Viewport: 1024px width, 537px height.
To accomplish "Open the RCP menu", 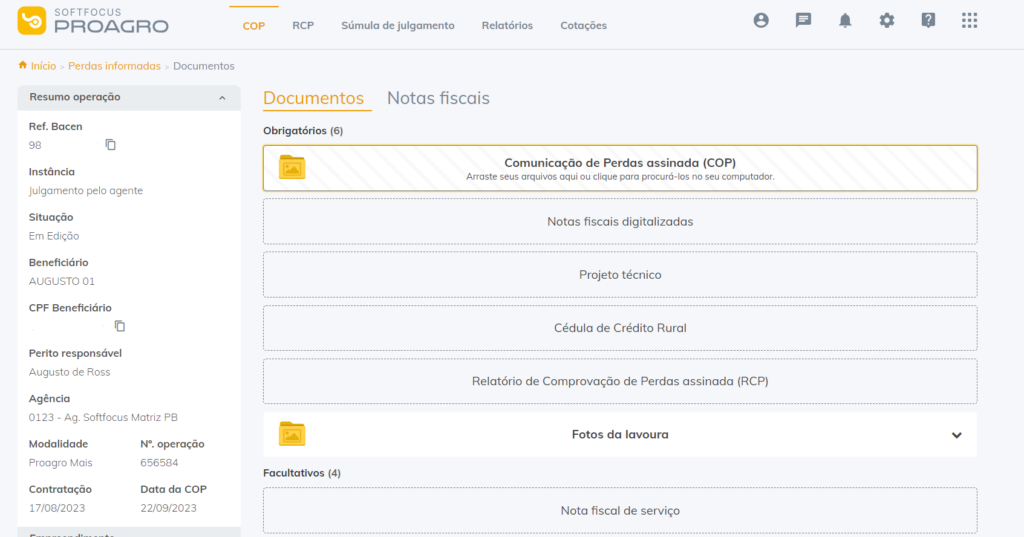I will pyautogui.click(x=303, y=25).
